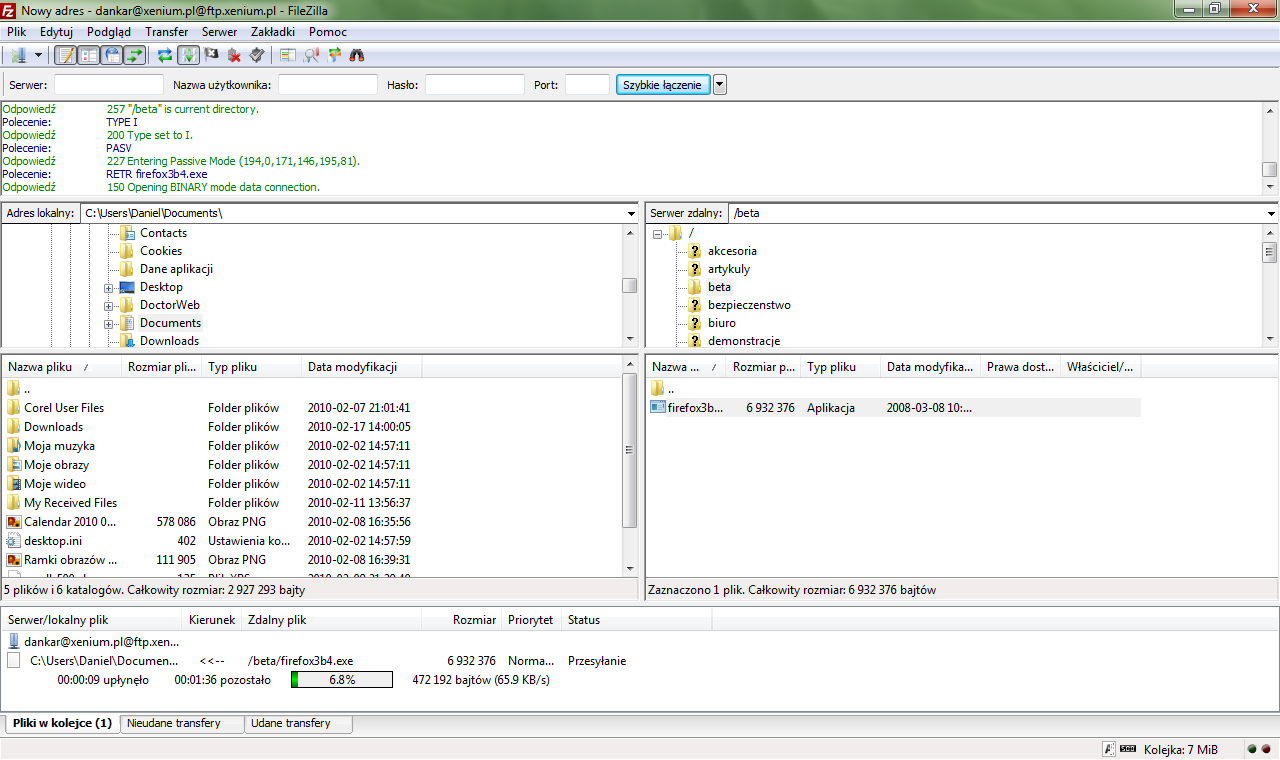Screen dimensions: 1280x760
Task: Open the Serwer zdalny path dropdown
Action: [x=1271, y=213]
